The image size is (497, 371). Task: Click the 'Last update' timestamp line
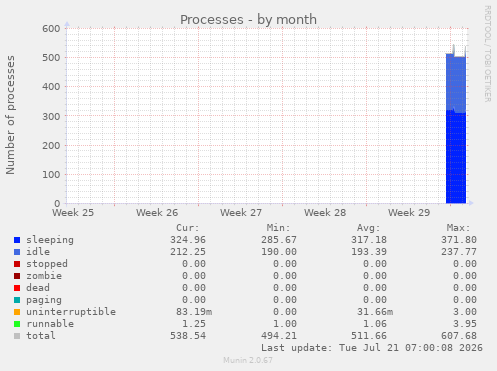coord(372,348)
